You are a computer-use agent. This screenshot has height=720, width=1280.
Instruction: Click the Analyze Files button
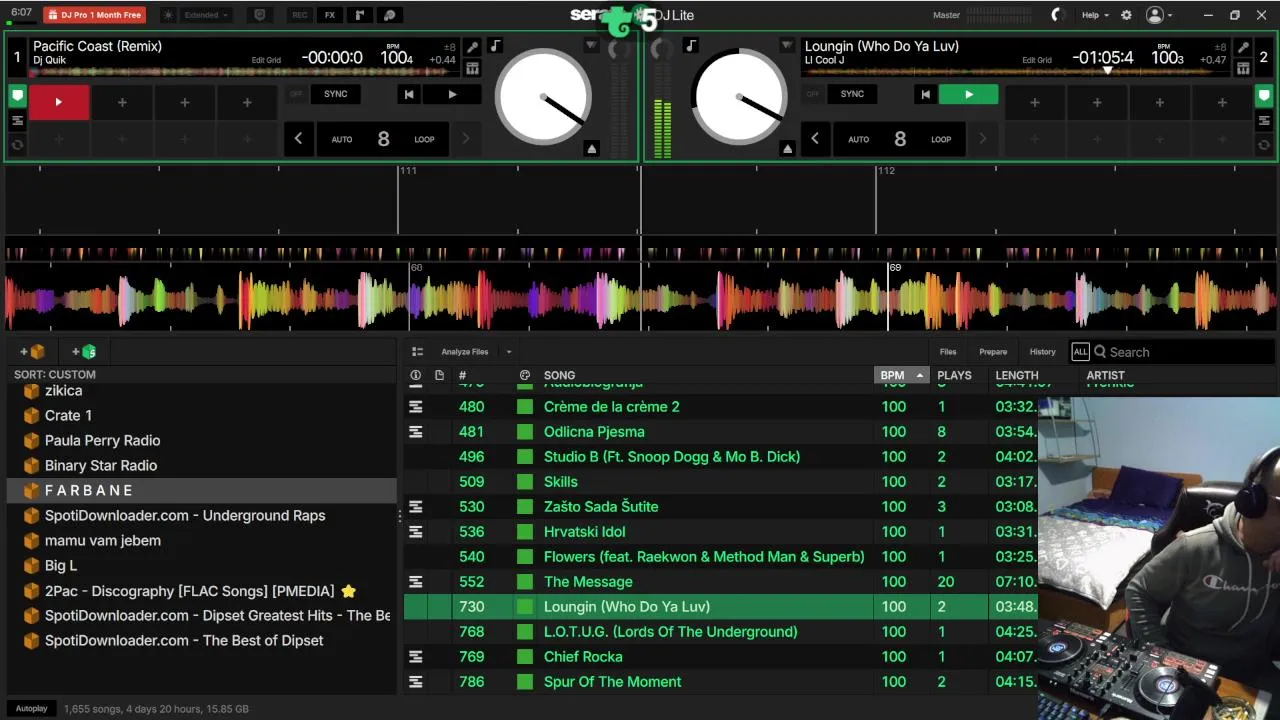pyautogui.click(x=465, y=352)
